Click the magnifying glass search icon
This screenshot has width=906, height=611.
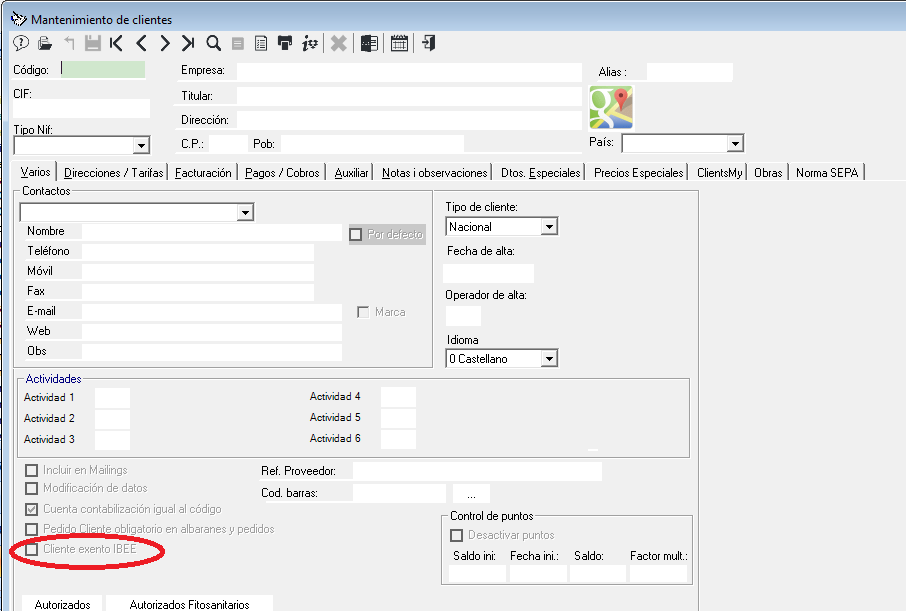point(213,43)
